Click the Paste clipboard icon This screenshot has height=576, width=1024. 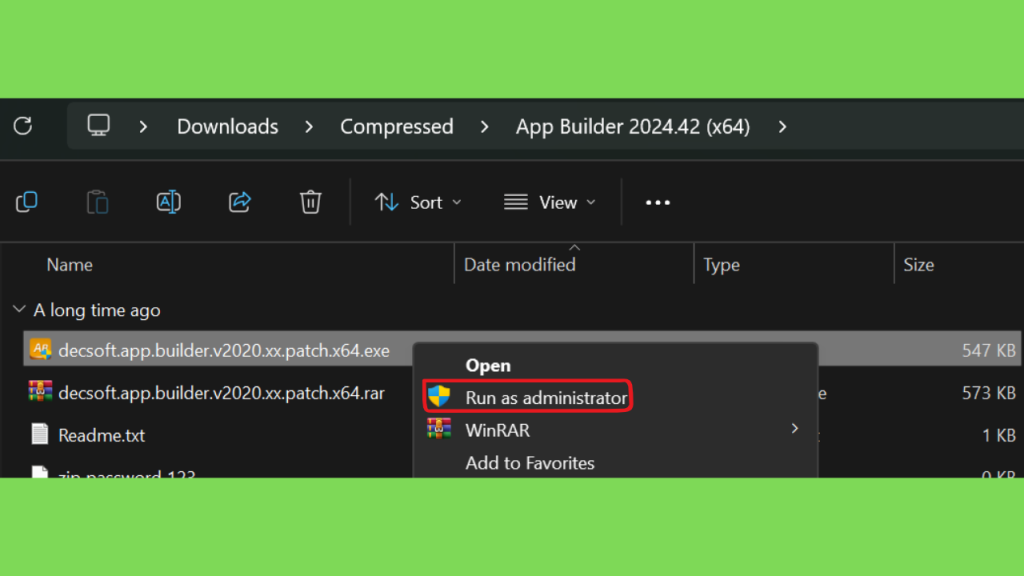click(x=97, y=202)
